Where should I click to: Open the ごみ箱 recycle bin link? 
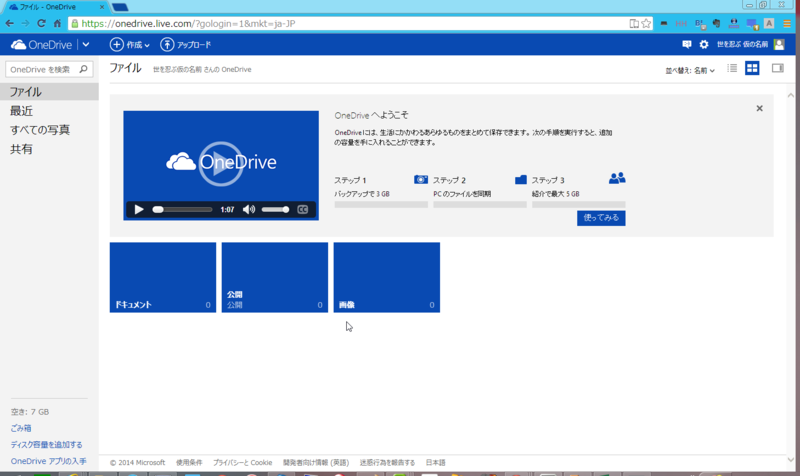click(21, 428)
